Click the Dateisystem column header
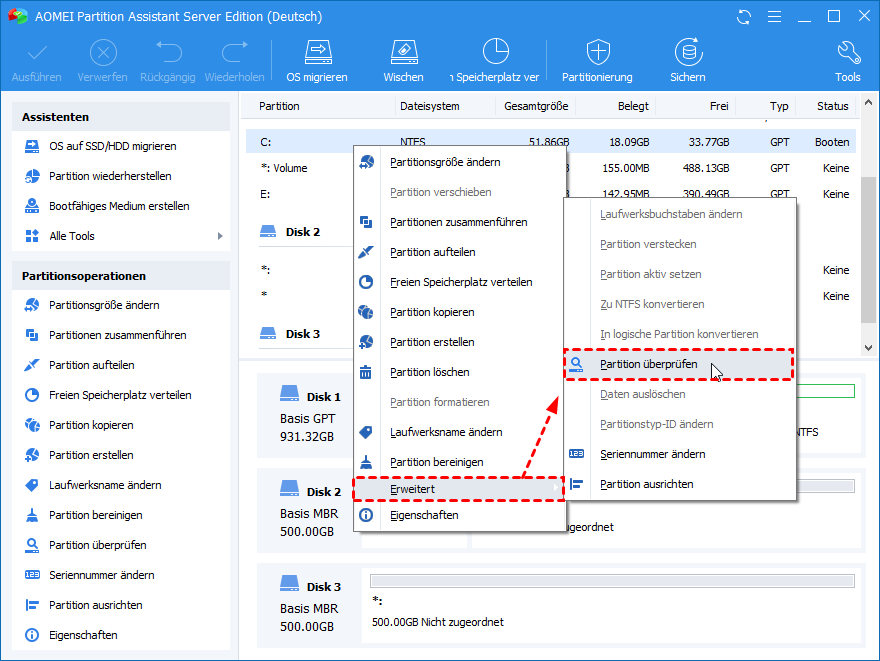880x661 pixels. (429, 106)
